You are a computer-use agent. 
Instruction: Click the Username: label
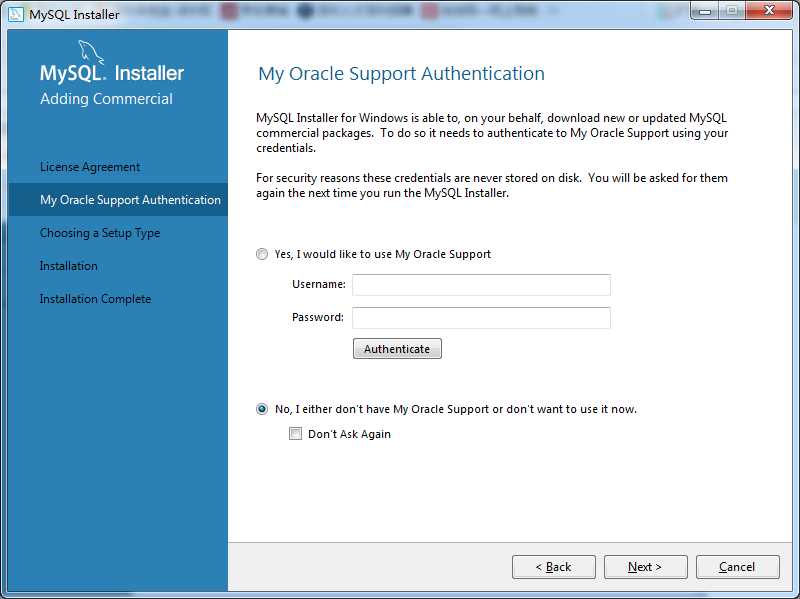(318, 284)
